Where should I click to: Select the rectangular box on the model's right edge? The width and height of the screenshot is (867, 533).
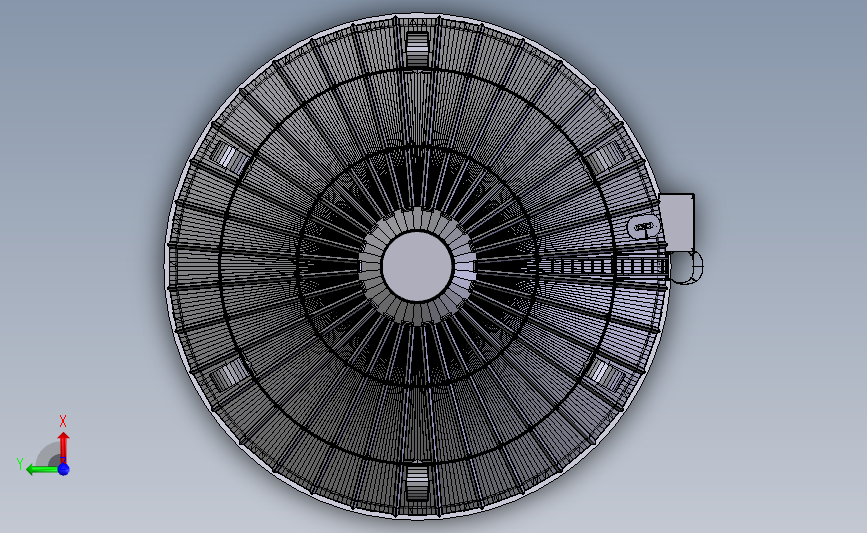click(677, 222)
